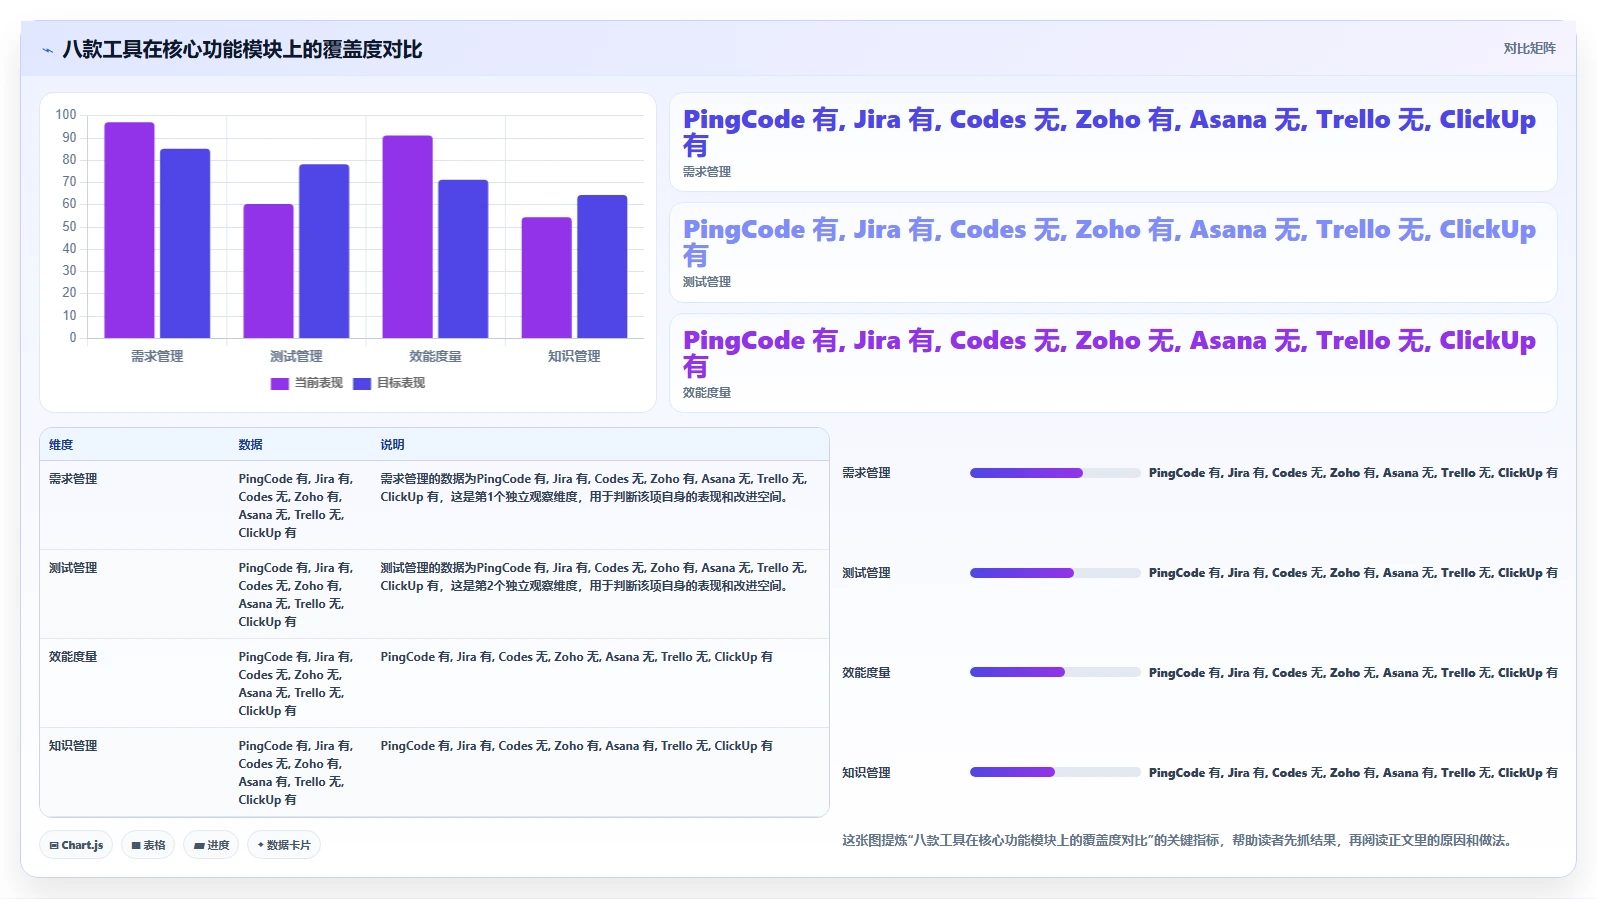Open the 测试管理 data card headline
The width and height of the screenshot is (1597, 899).
pyautogui.click(x=1109, y=242)
